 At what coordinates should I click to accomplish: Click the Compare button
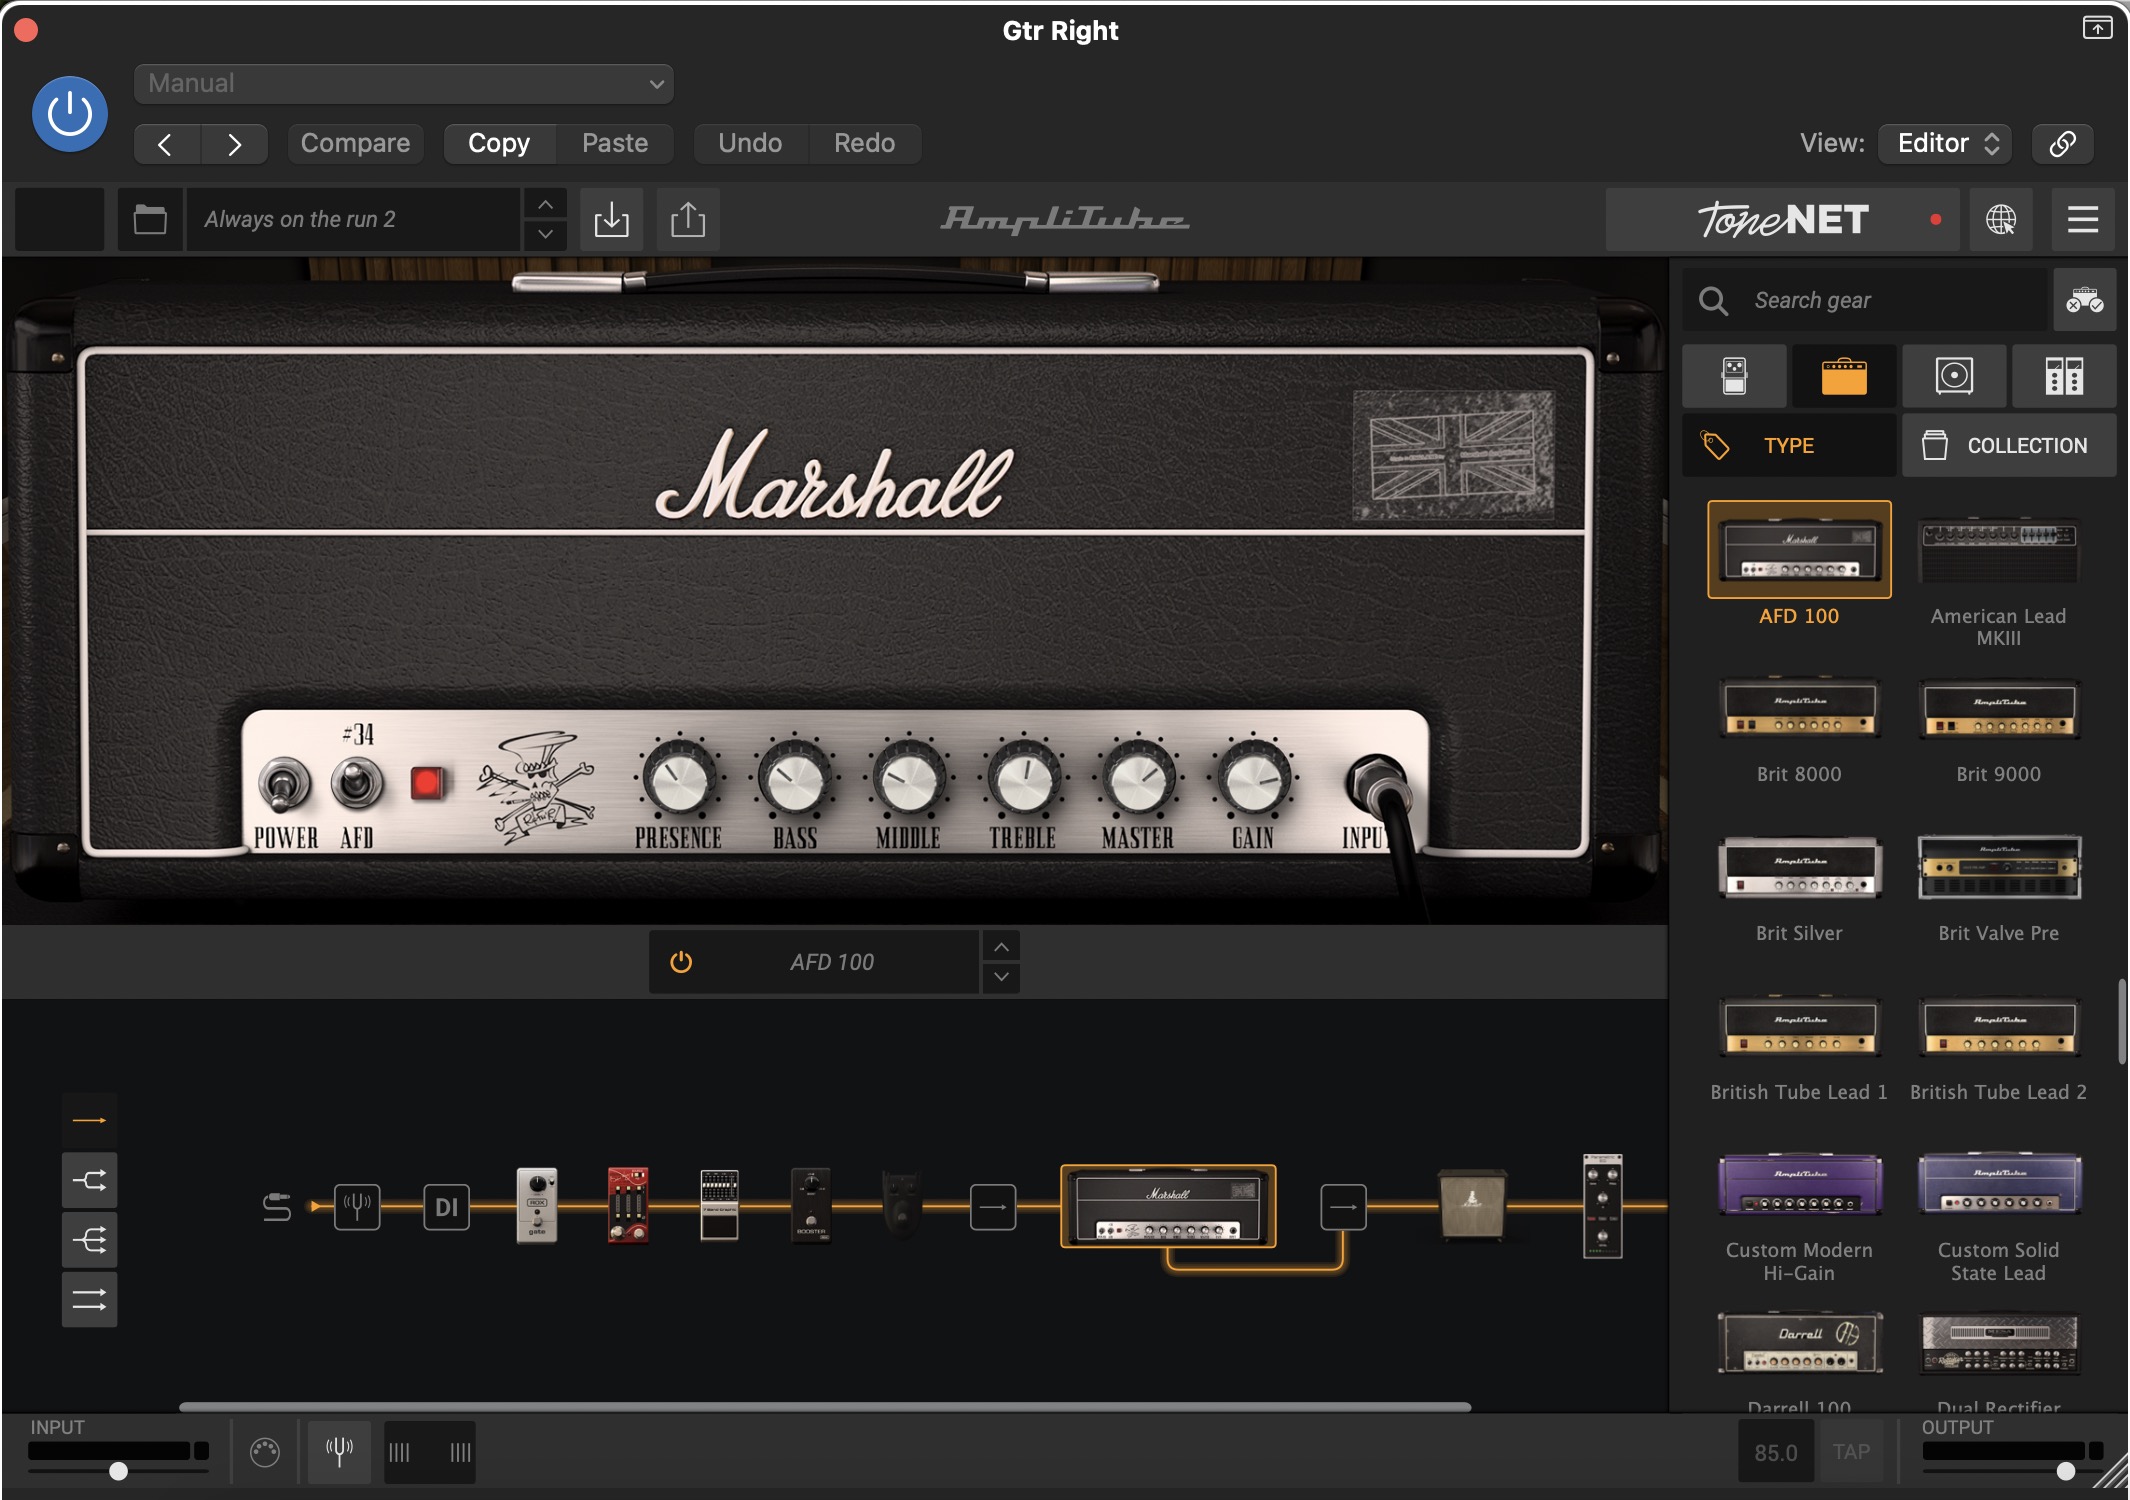pyautogui.click(x=355, y=143)
